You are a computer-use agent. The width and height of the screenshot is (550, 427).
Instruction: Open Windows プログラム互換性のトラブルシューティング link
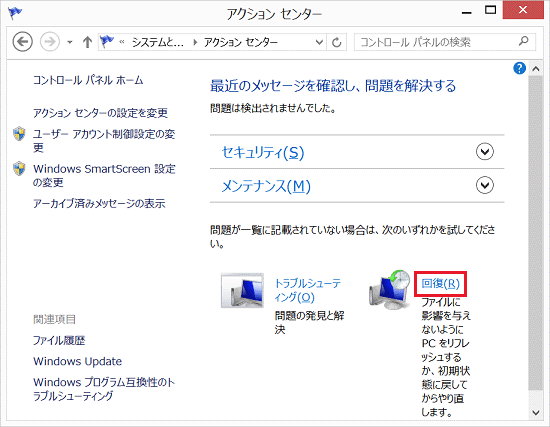[x=104, y=389]
